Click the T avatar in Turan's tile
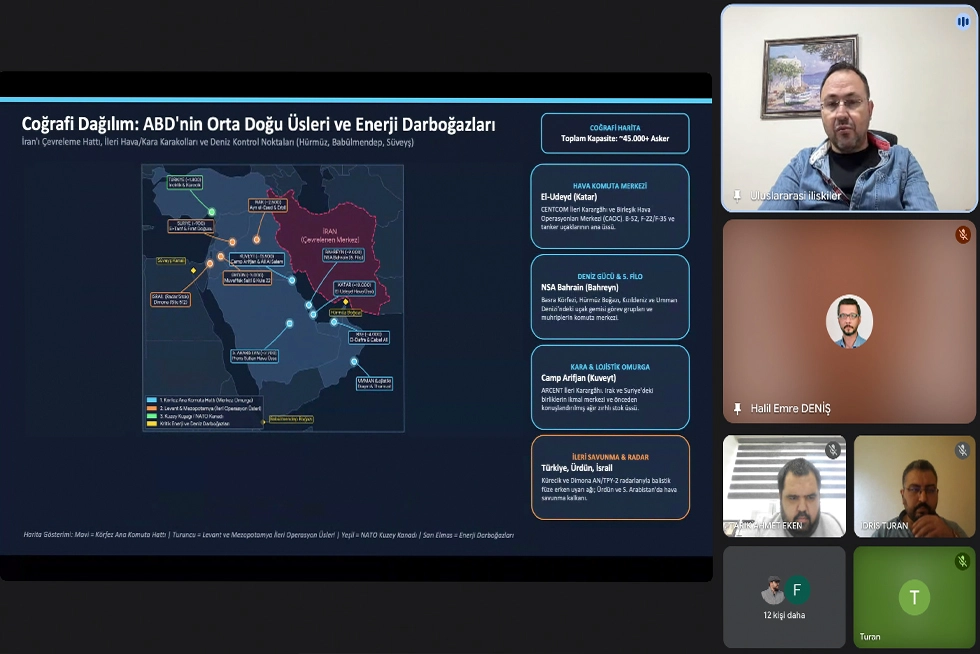The image size is (980, 654). point(914,597)
